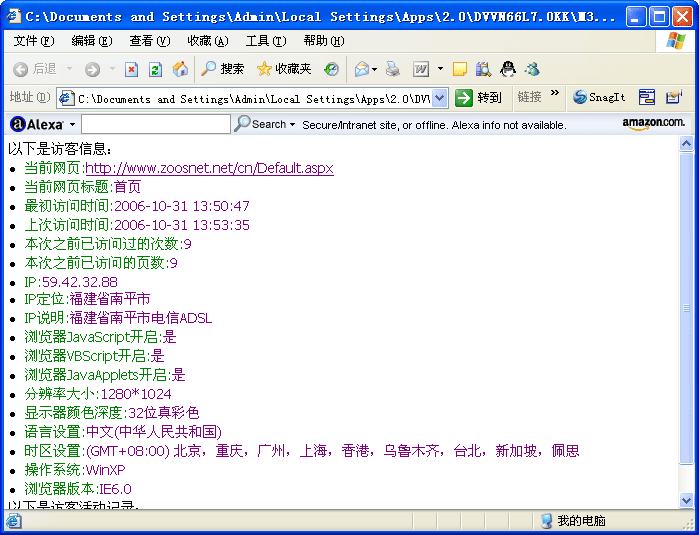The width and height of the screenshot is (699, 535).
Task: Open the address bar dropdown list
Action: coord(440,98)
